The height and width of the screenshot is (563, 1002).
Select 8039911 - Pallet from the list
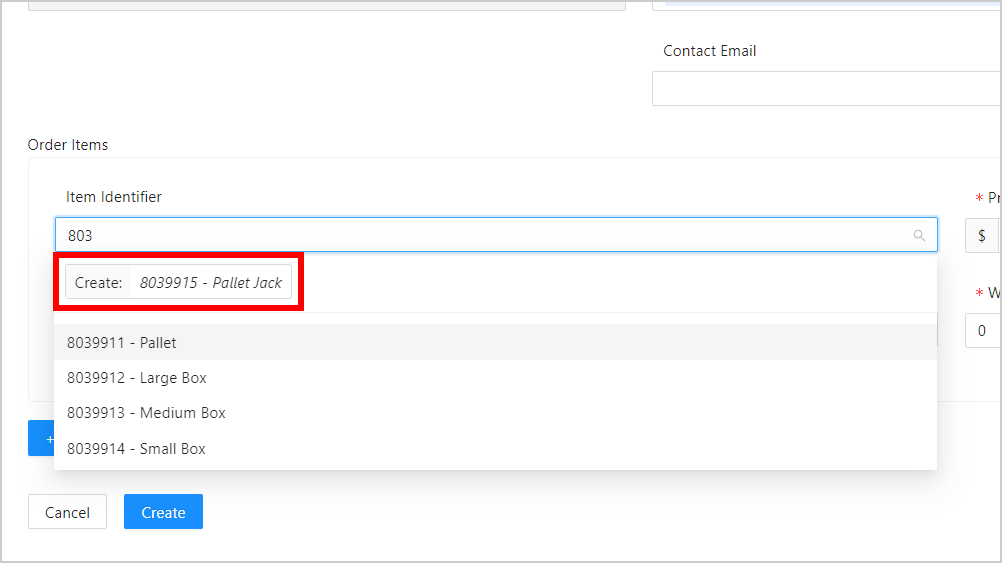pyautogui.click(x=122, y=343)
